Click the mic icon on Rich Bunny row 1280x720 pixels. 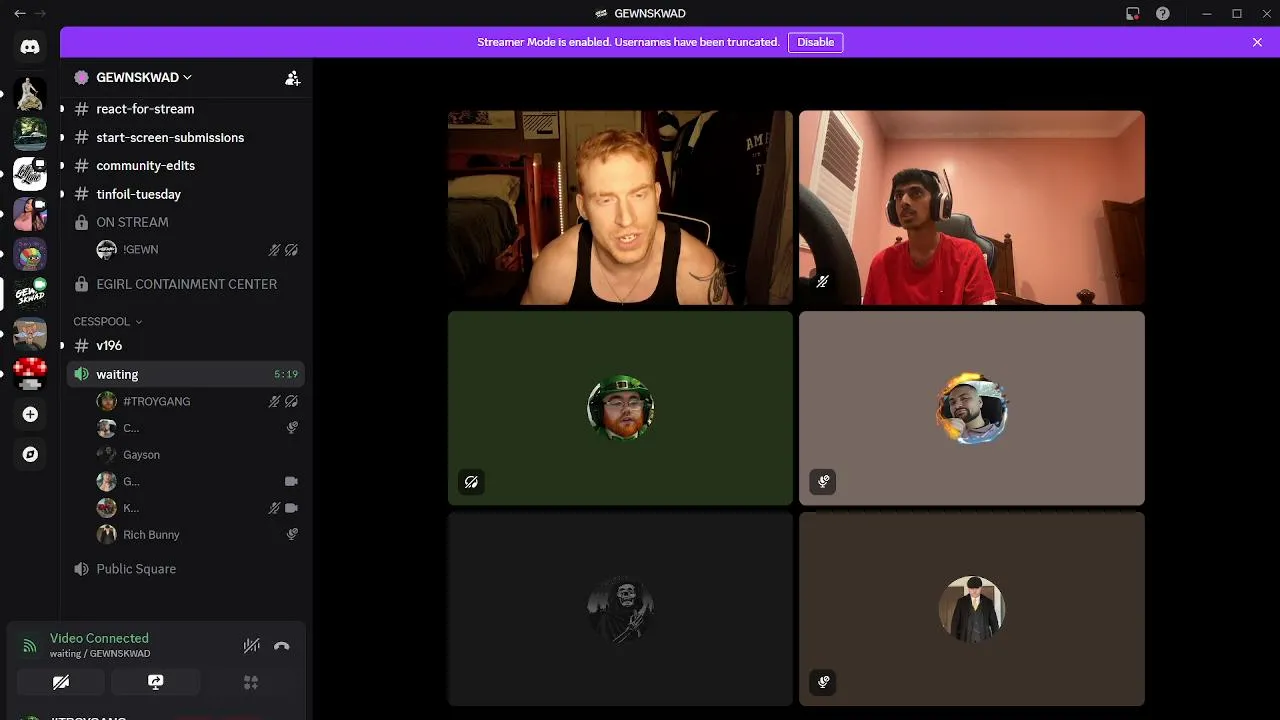(292, 535)
